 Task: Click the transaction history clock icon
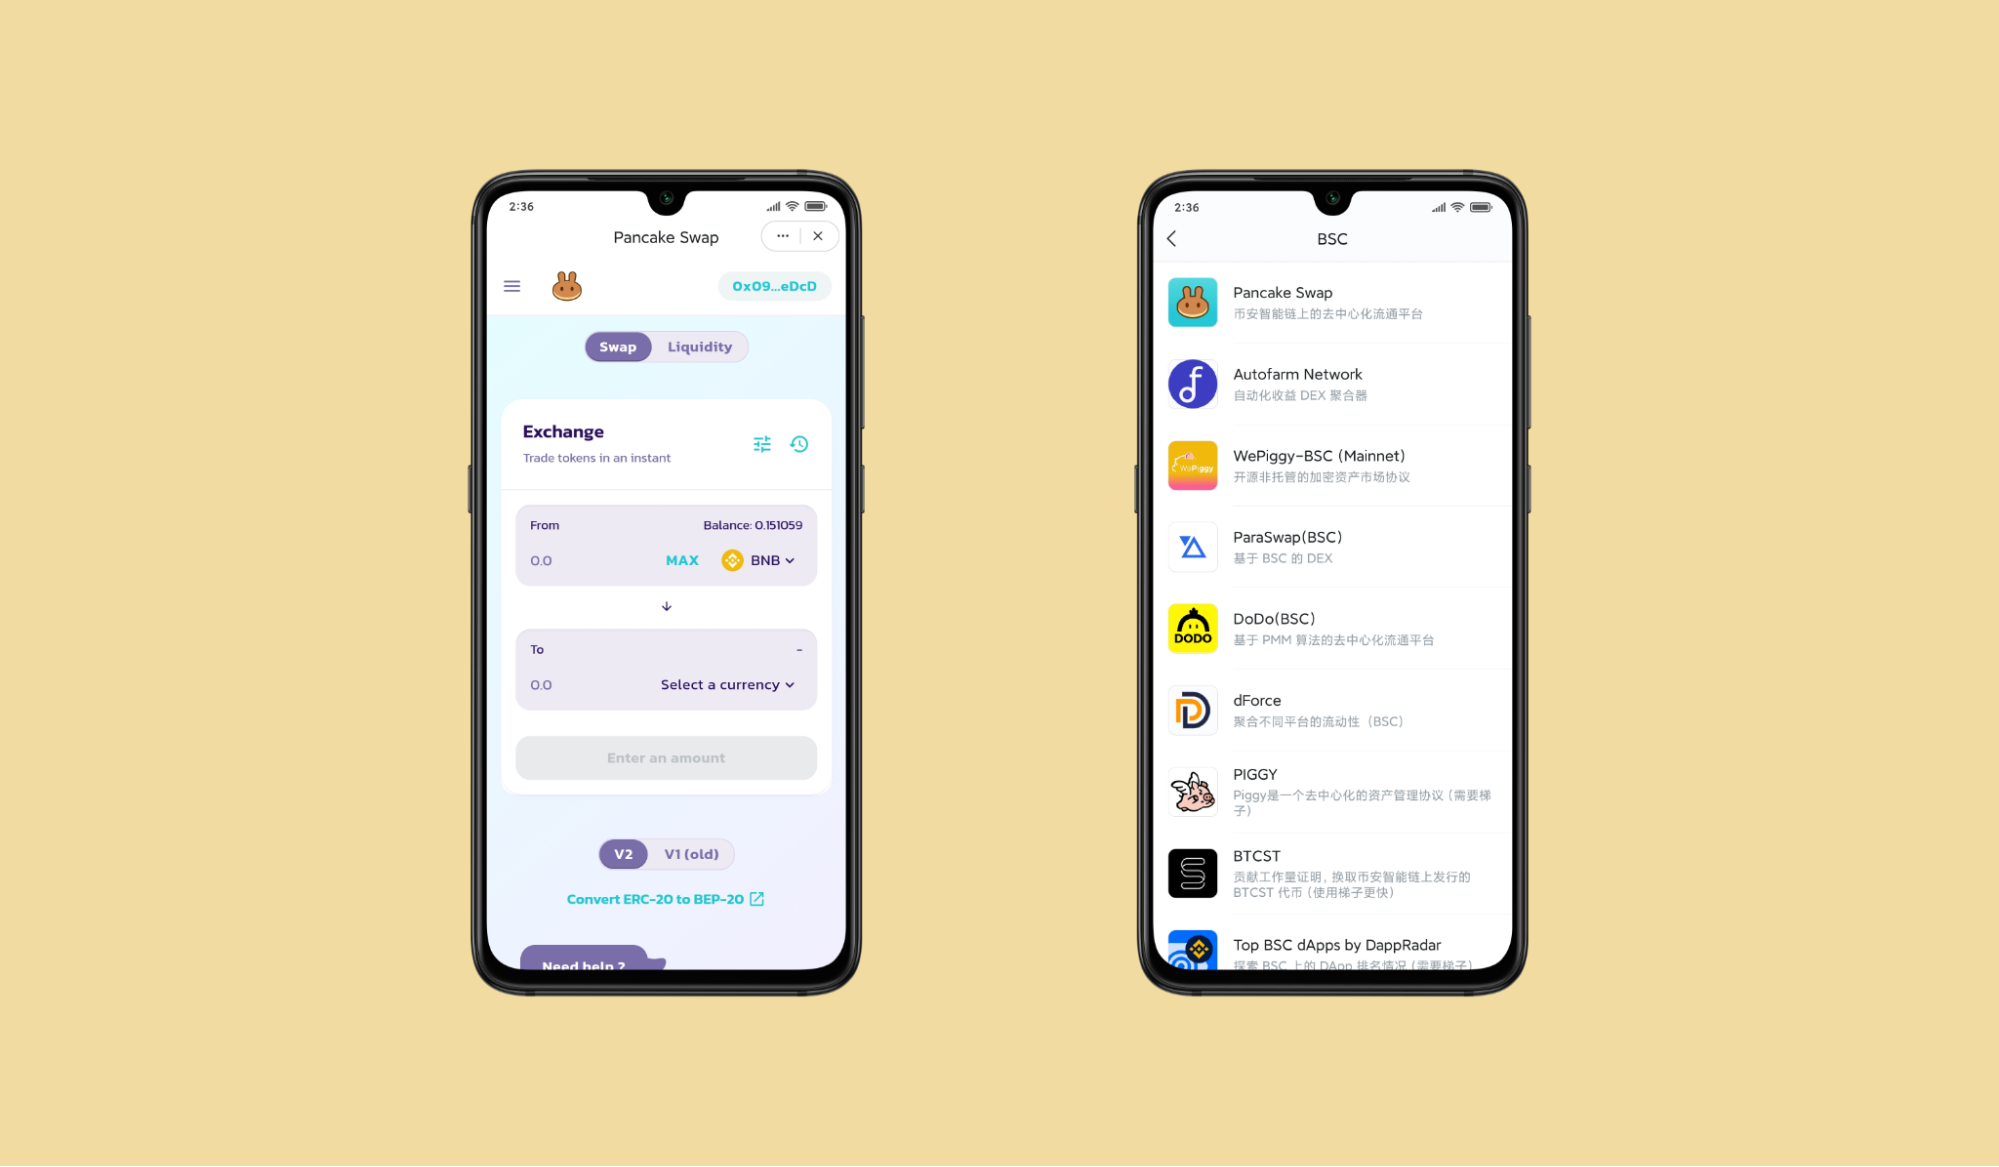[800, 443]
